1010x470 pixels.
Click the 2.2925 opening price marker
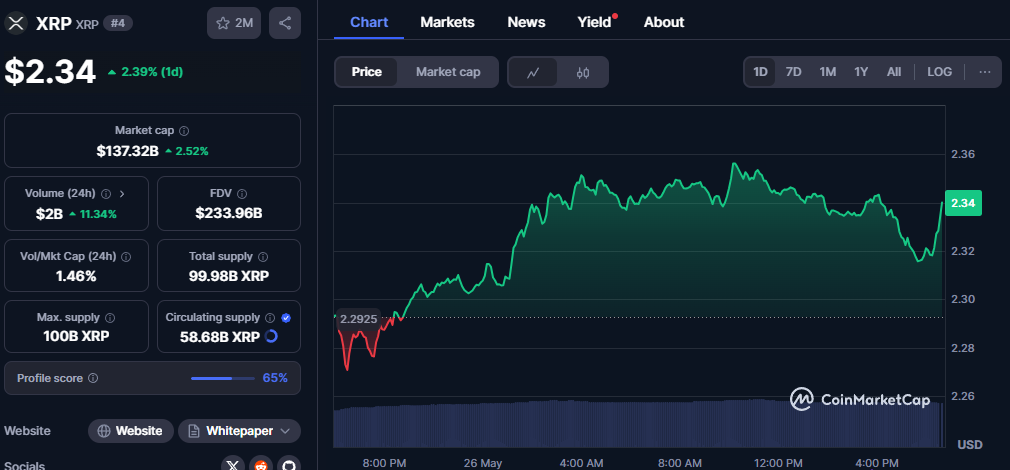358,319
